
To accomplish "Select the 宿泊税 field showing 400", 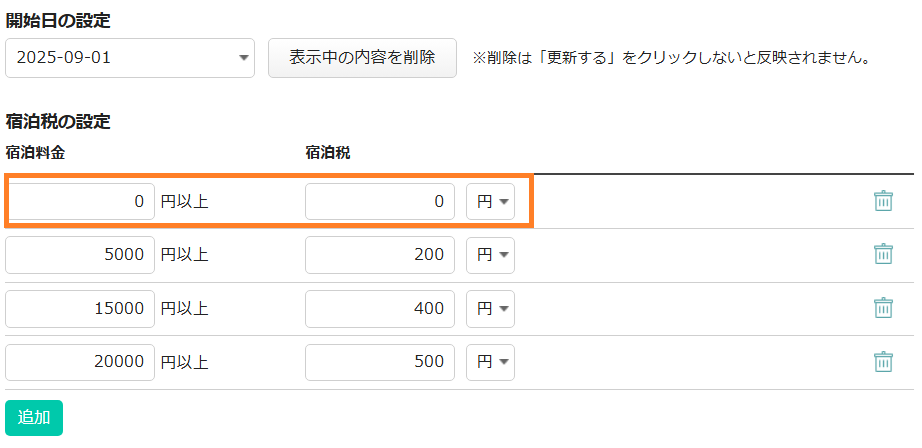I will tap(380, 309).
